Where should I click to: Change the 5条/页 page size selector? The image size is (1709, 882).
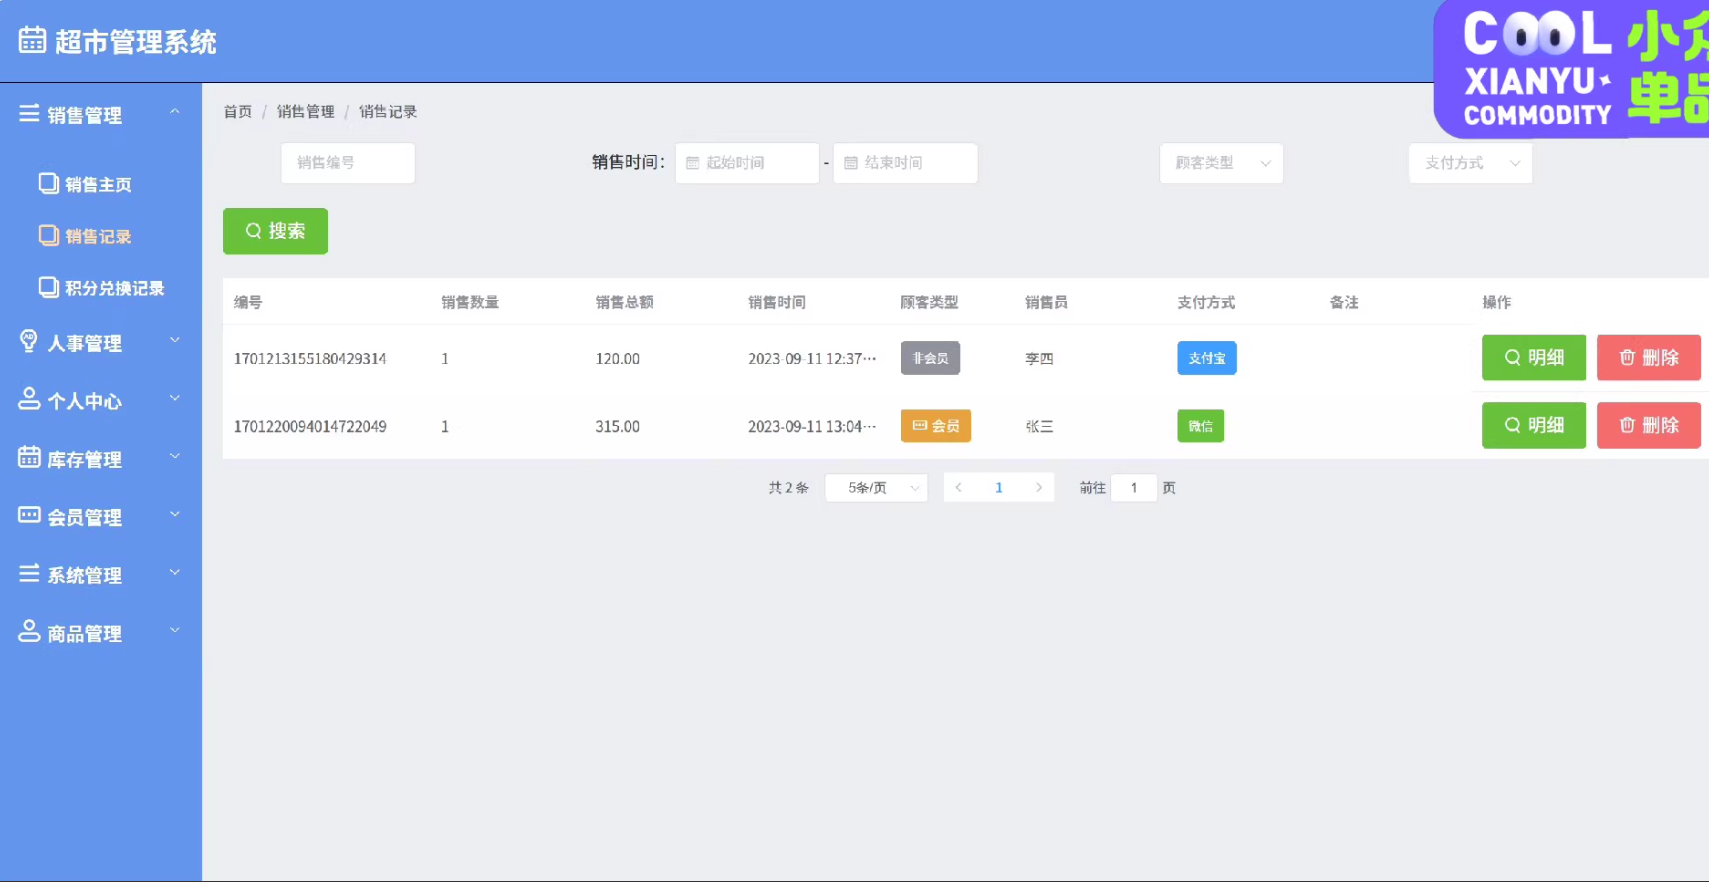[876, 488]
